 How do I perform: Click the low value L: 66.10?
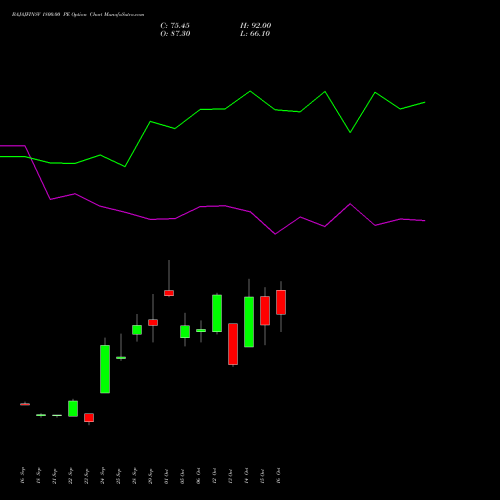[255, 34]
